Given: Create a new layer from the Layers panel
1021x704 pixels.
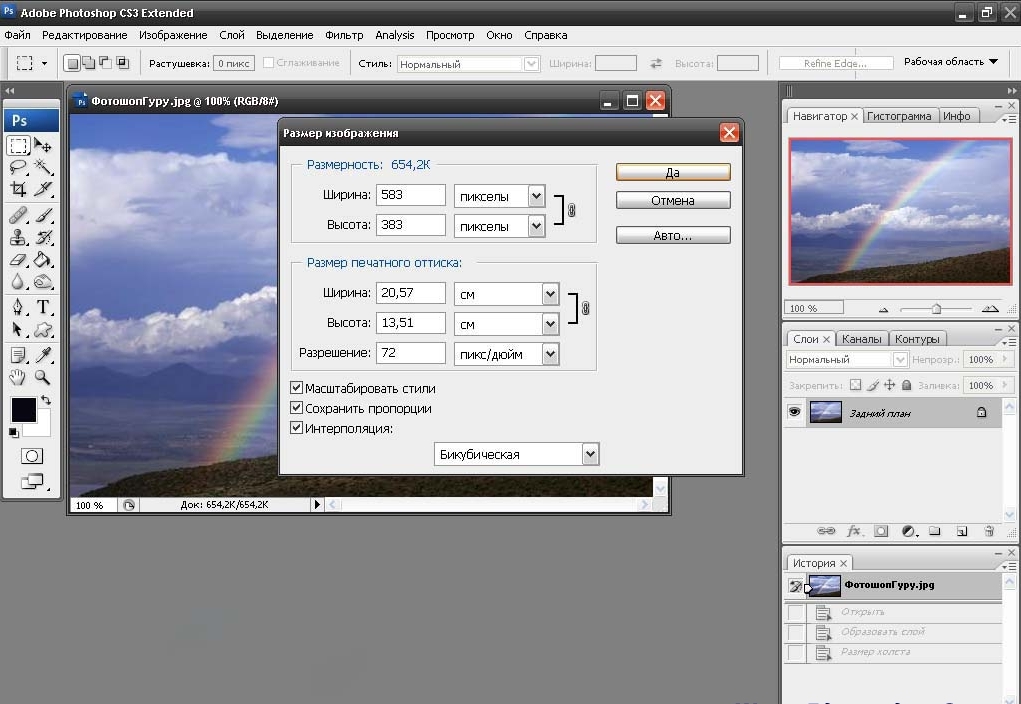Looking at the screenshot, I should pyautogui.click(x=962, y=531).
